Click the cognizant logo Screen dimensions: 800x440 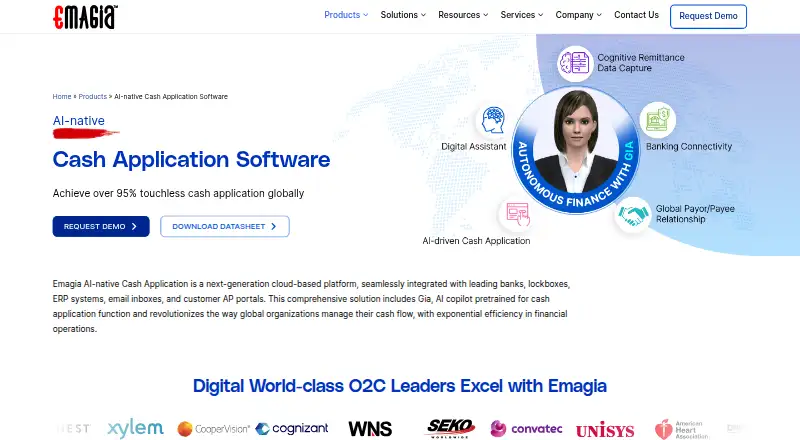pos(292,429)
